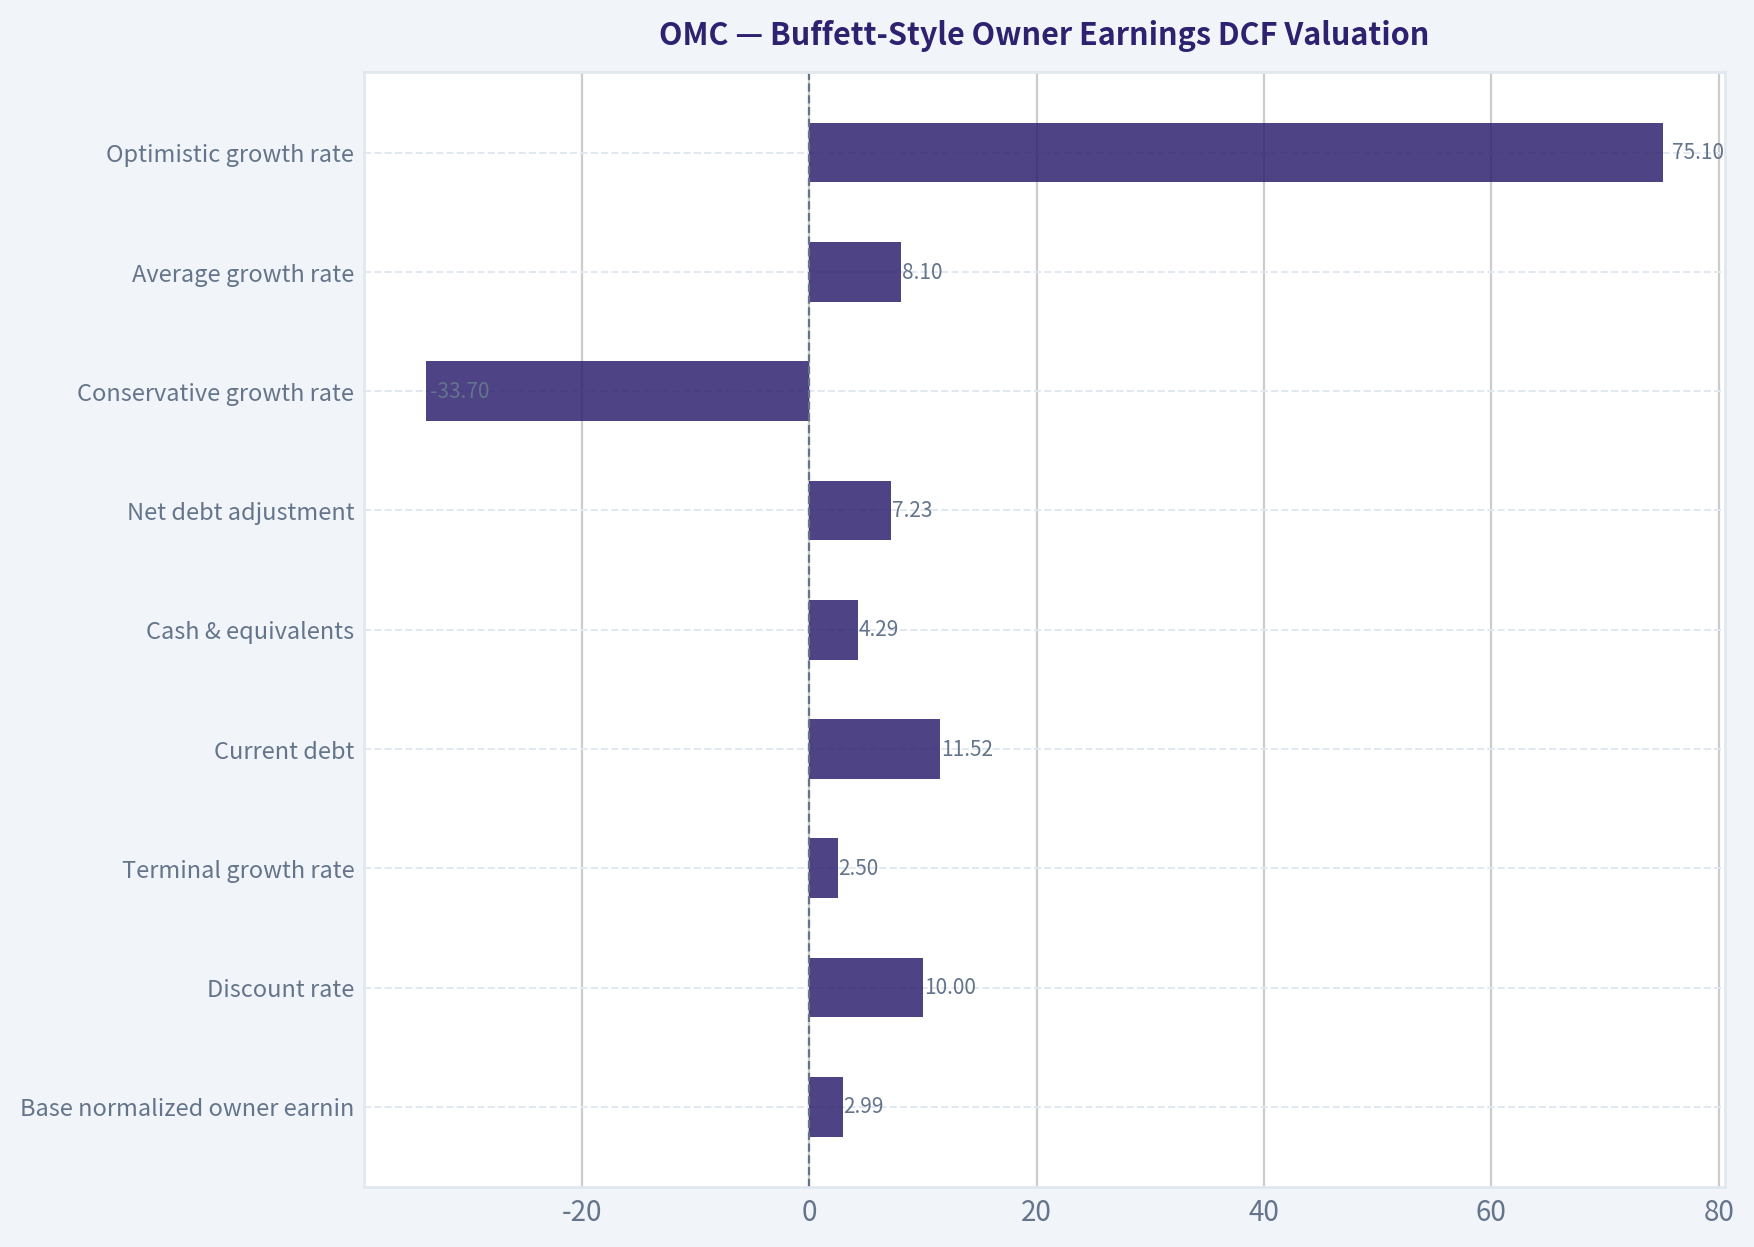Click the 11.52 value label

tap(967, 748)
